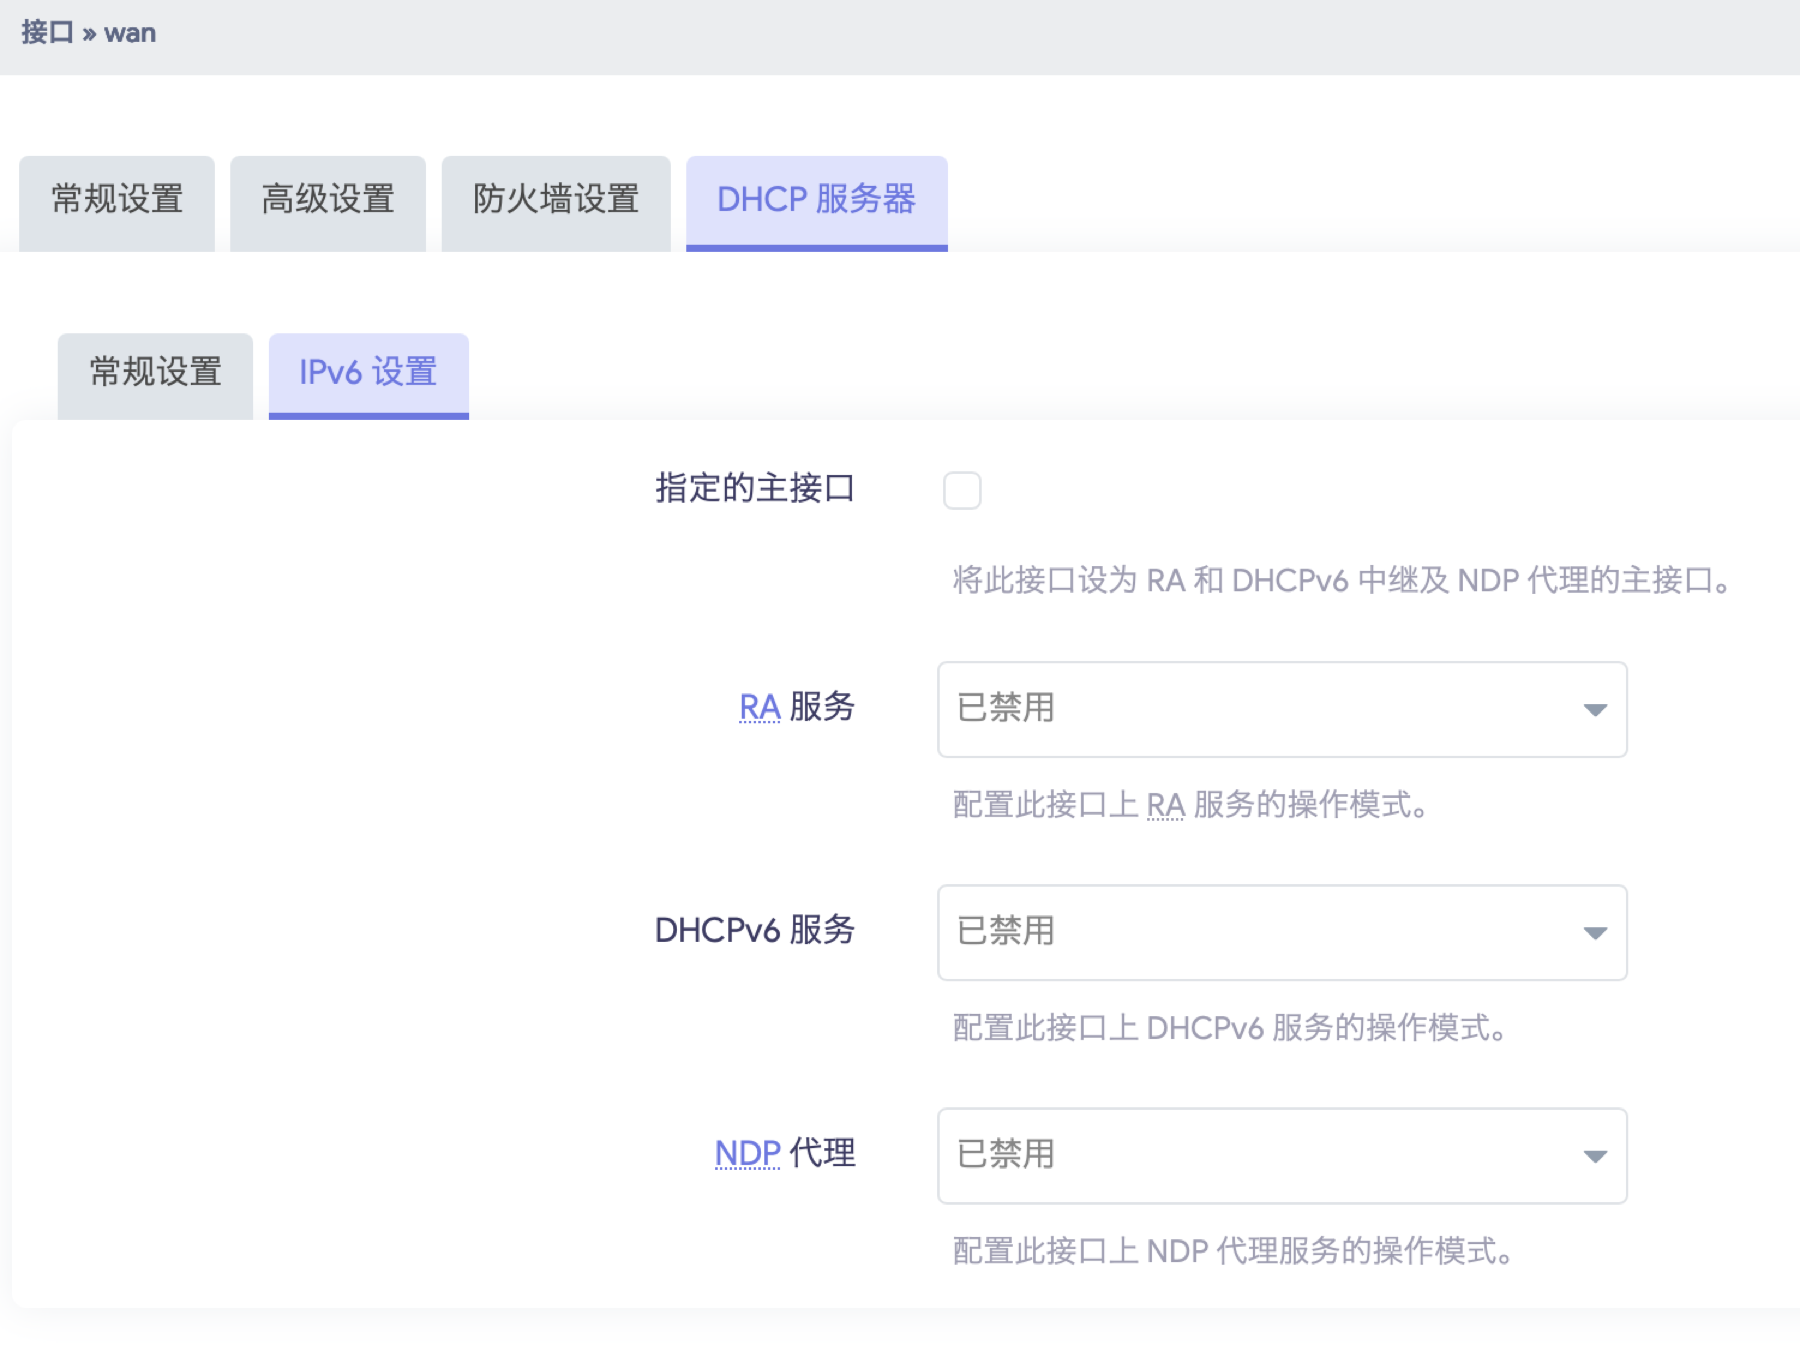Open the NDP 代理 dropdown
The height and width of the screenshot is (1346, 1800).
pyautogui.click(x=1282, y=1155)
